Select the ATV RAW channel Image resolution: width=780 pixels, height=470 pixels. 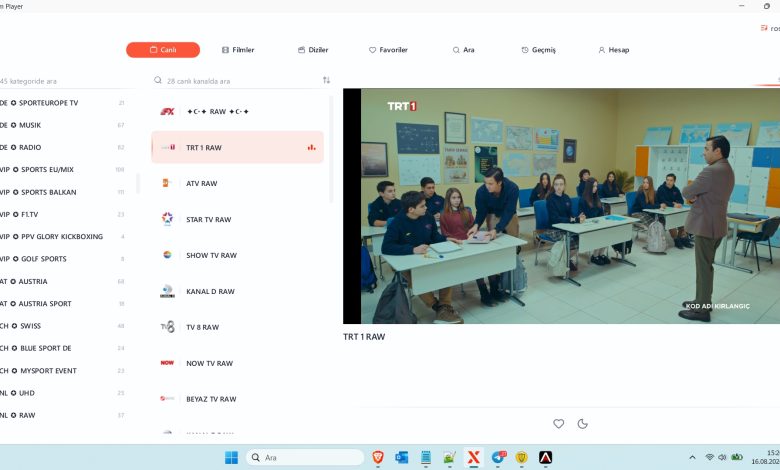(237, 183)
